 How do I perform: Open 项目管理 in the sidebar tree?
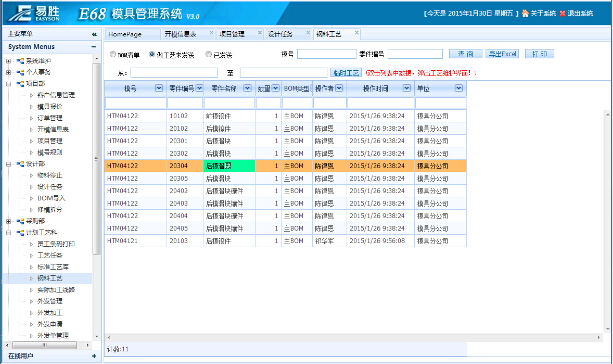point(50,141)
